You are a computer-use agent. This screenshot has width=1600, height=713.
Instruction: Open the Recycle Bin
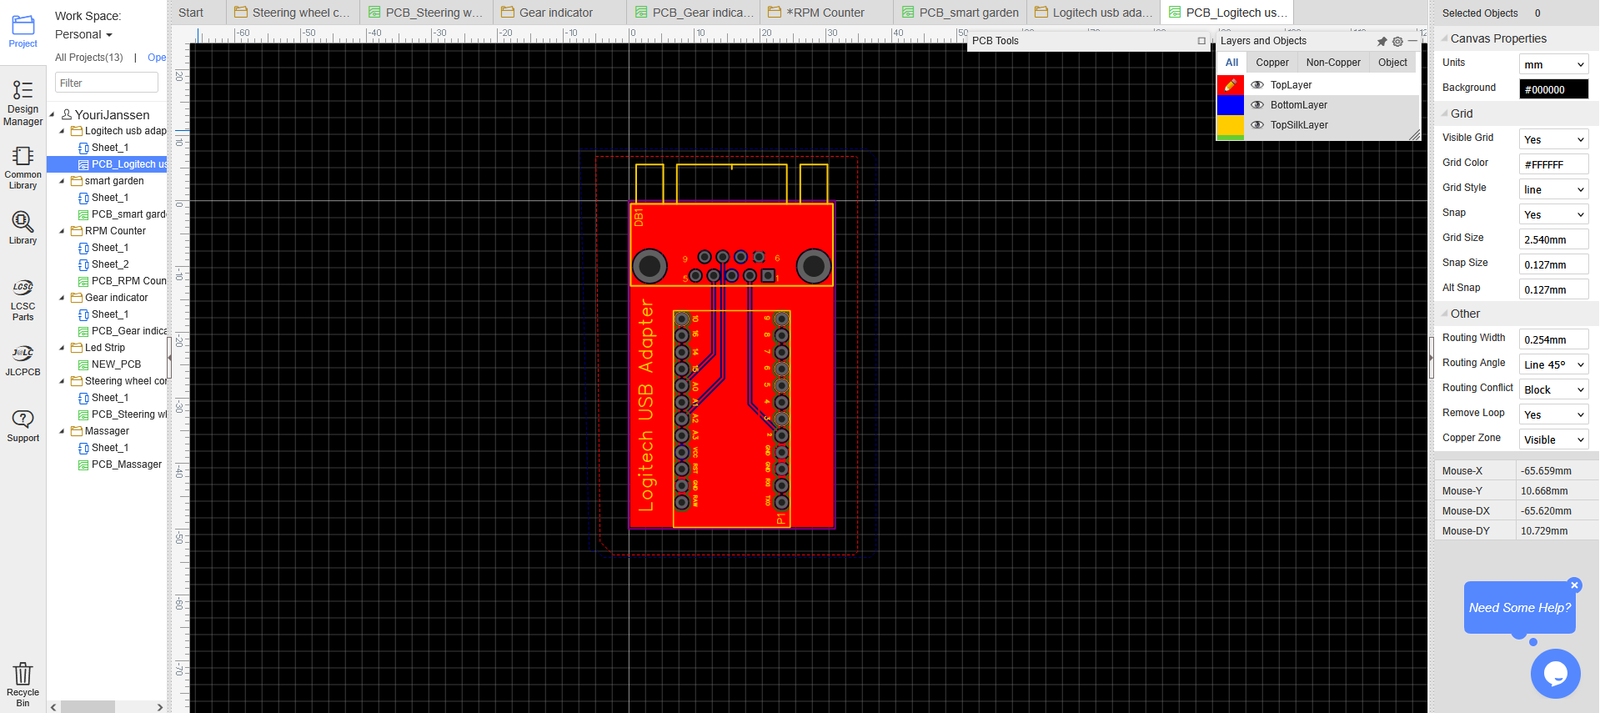coord(22,683)
